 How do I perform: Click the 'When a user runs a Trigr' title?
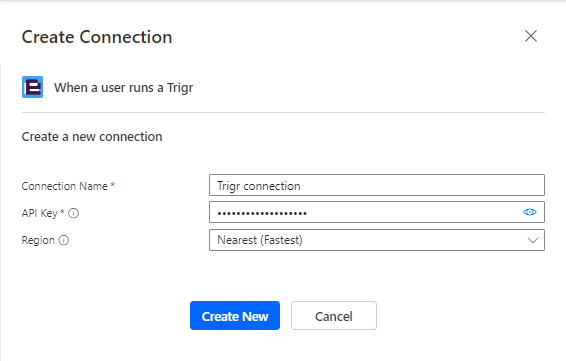pos(123,88)
